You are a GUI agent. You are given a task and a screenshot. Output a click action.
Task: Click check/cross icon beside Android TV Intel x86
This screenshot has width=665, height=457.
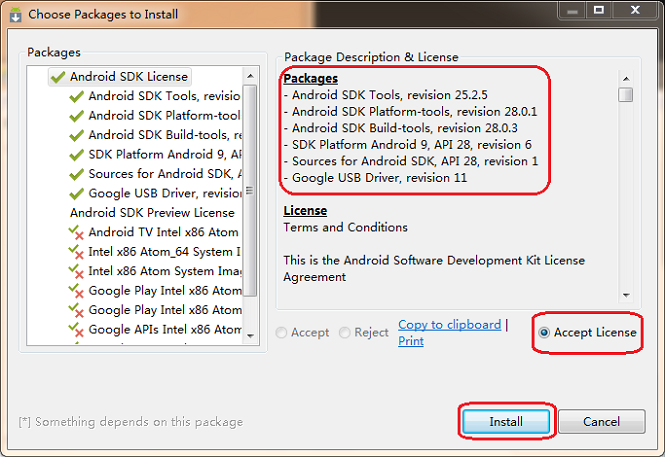coord(76,232)
